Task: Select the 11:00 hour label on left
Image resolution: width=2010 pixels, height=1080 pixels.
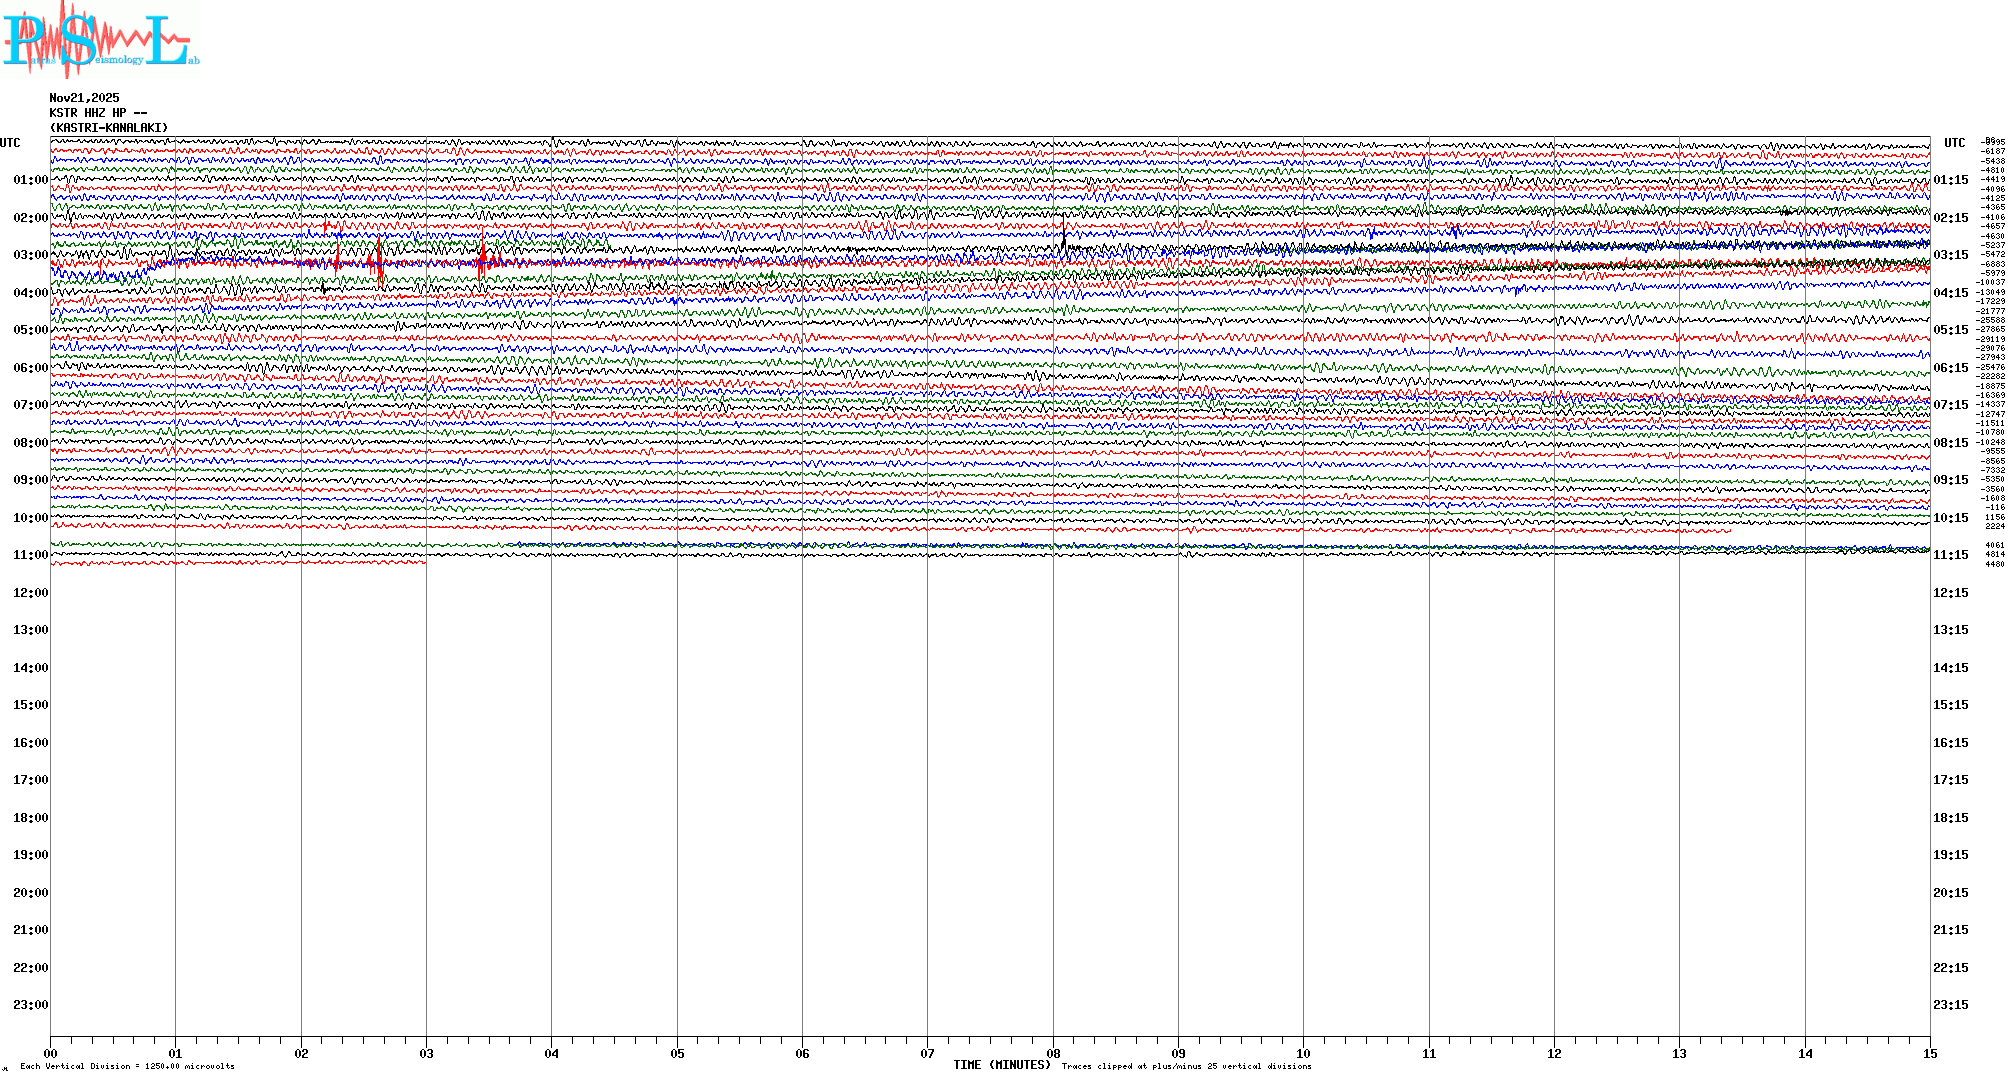Action: (x=30, y=555)
